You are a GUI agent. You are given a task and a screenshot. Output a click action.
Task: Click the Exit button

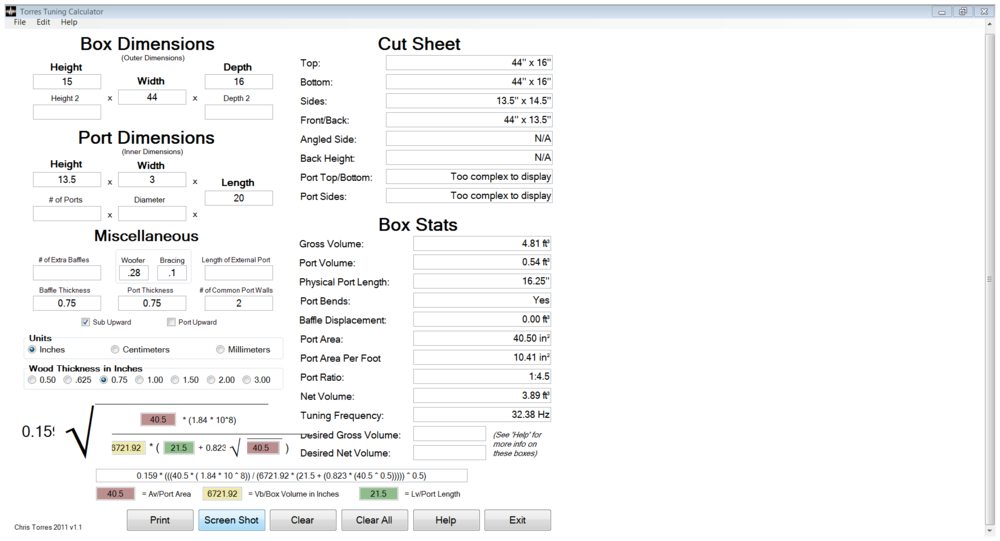tap(517, 520)
